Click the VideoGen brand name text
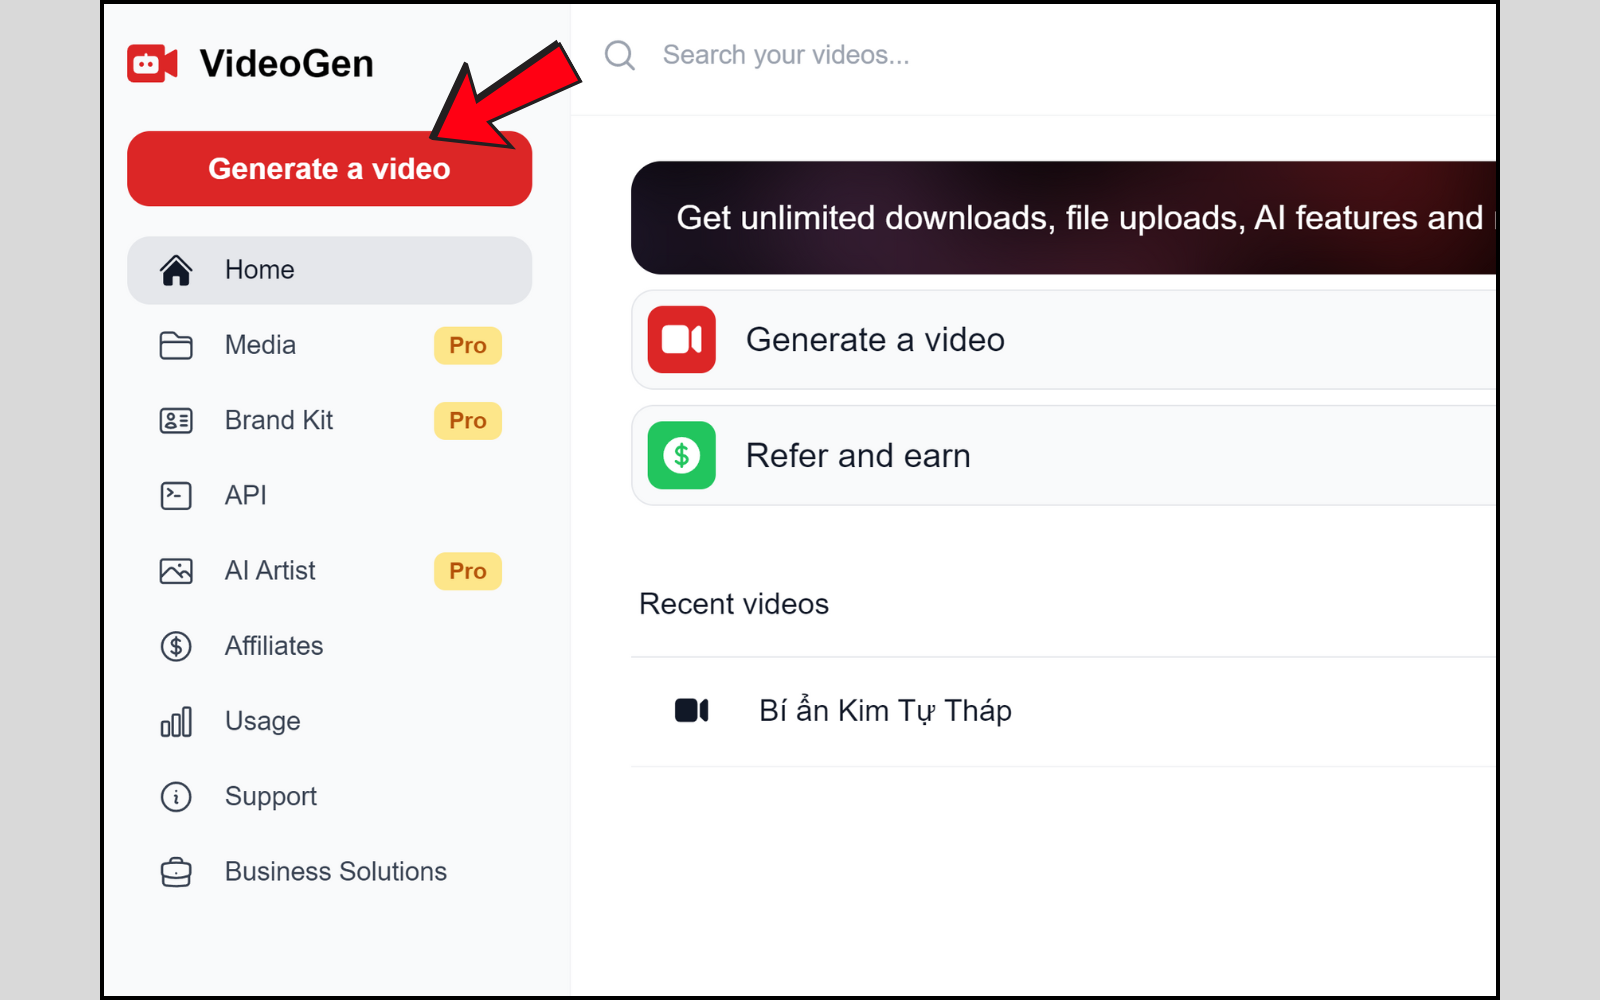Viewport: 1600px width, 1000px height. pyautogui.click(x=286, y=64)
